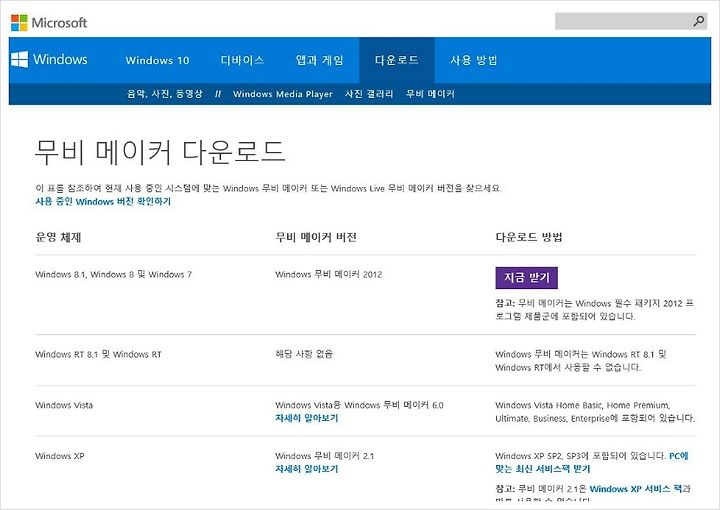Image resolution: width=720 pixels, height=510 pixels.
Task: Open 무비 메이커 submenu link
Action: click(x=430, y=94)
